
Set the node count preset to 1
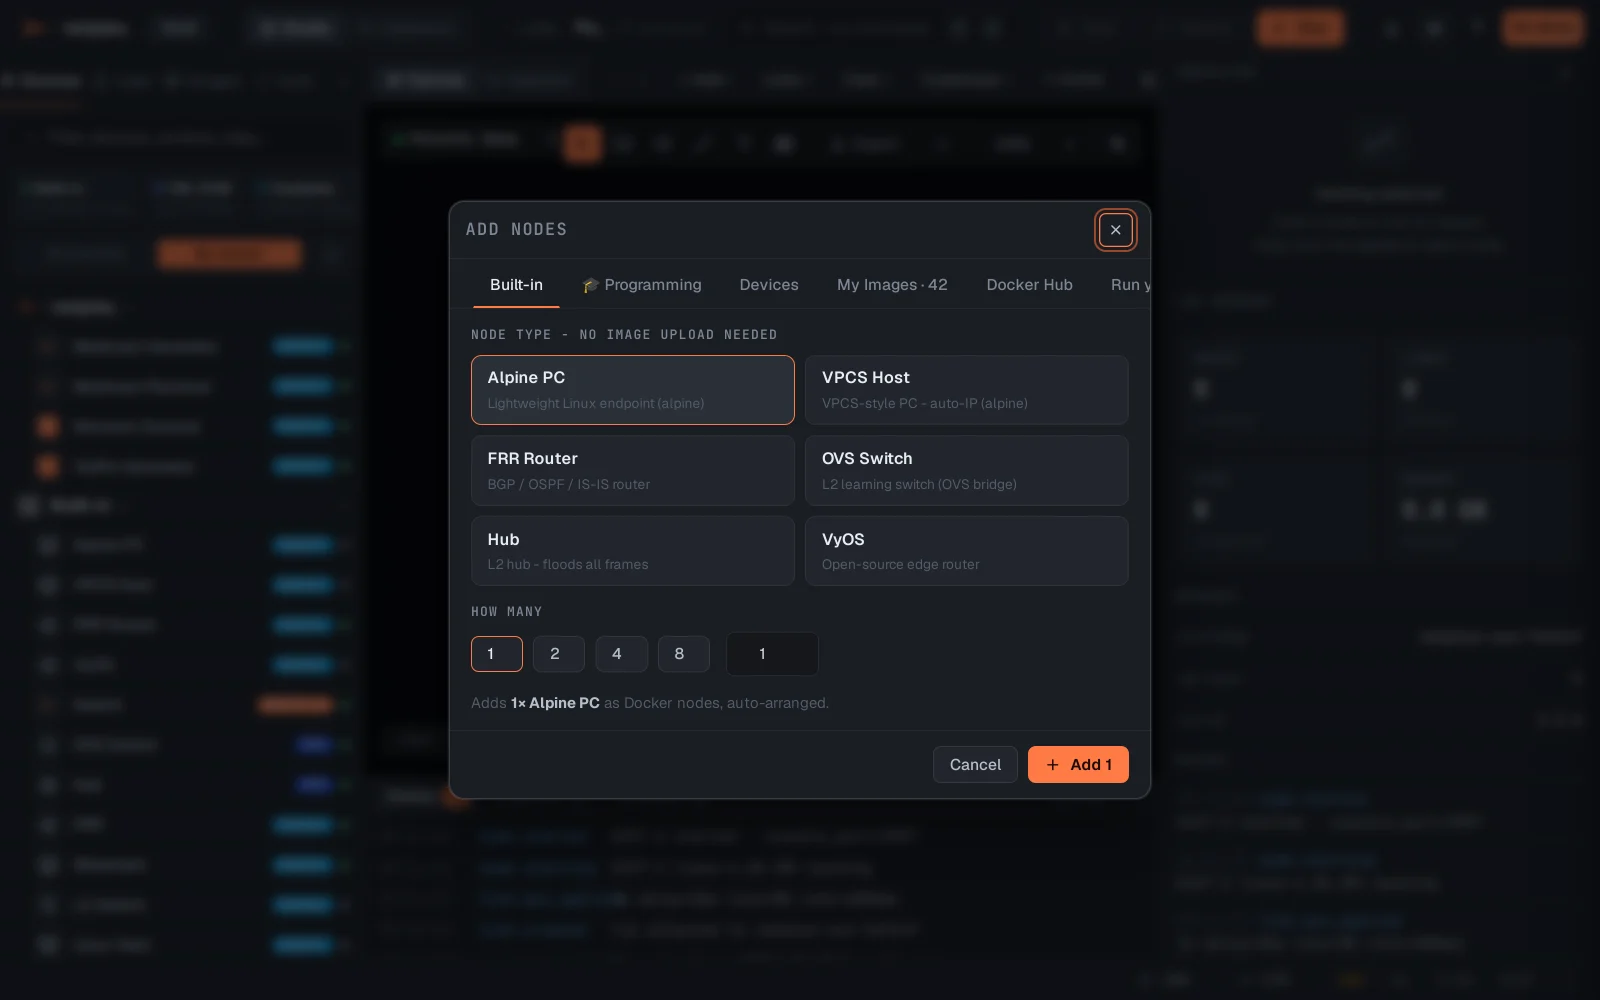(x=497, y=654)
